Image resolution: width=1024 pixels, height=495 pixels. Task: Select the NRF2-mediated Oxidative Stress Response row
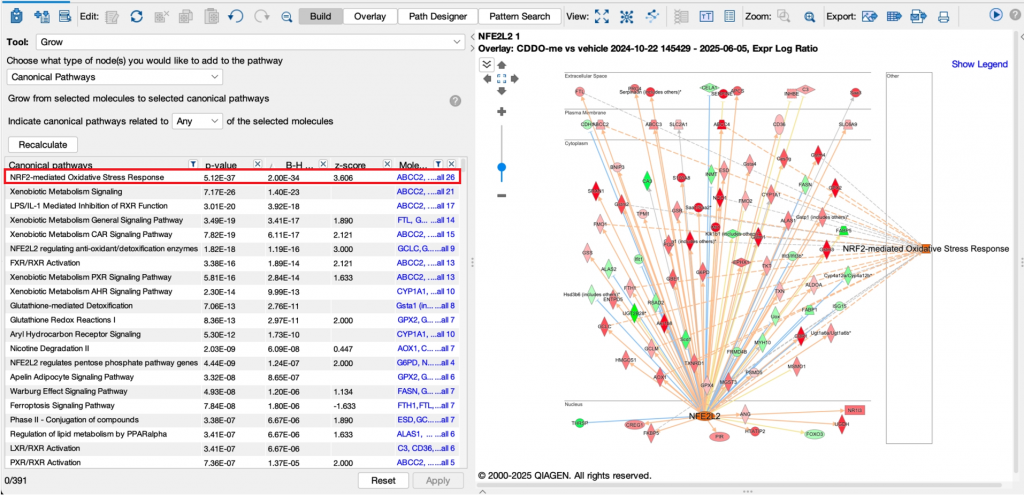coord(232,177)
